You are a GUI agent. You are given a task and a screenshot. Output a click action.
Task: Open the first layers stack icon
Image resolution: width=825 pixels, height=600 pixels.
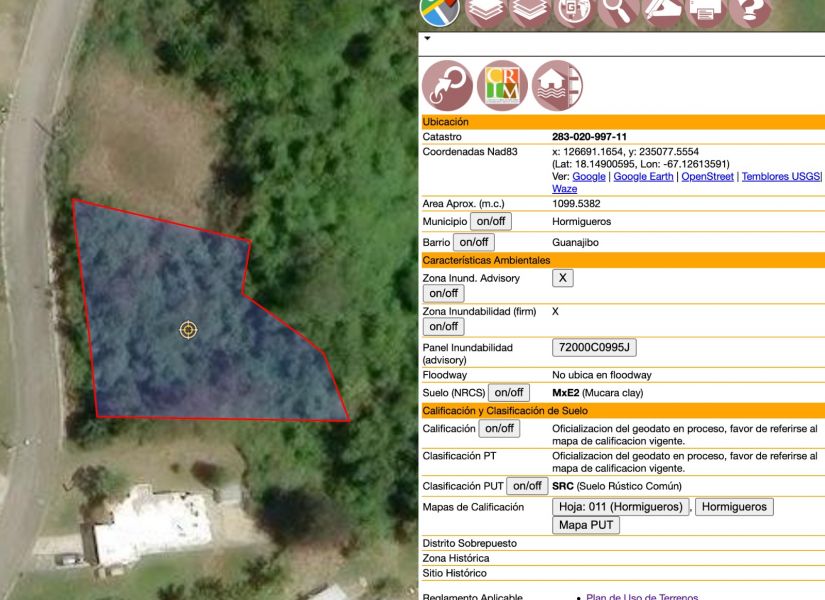(486, 10)
